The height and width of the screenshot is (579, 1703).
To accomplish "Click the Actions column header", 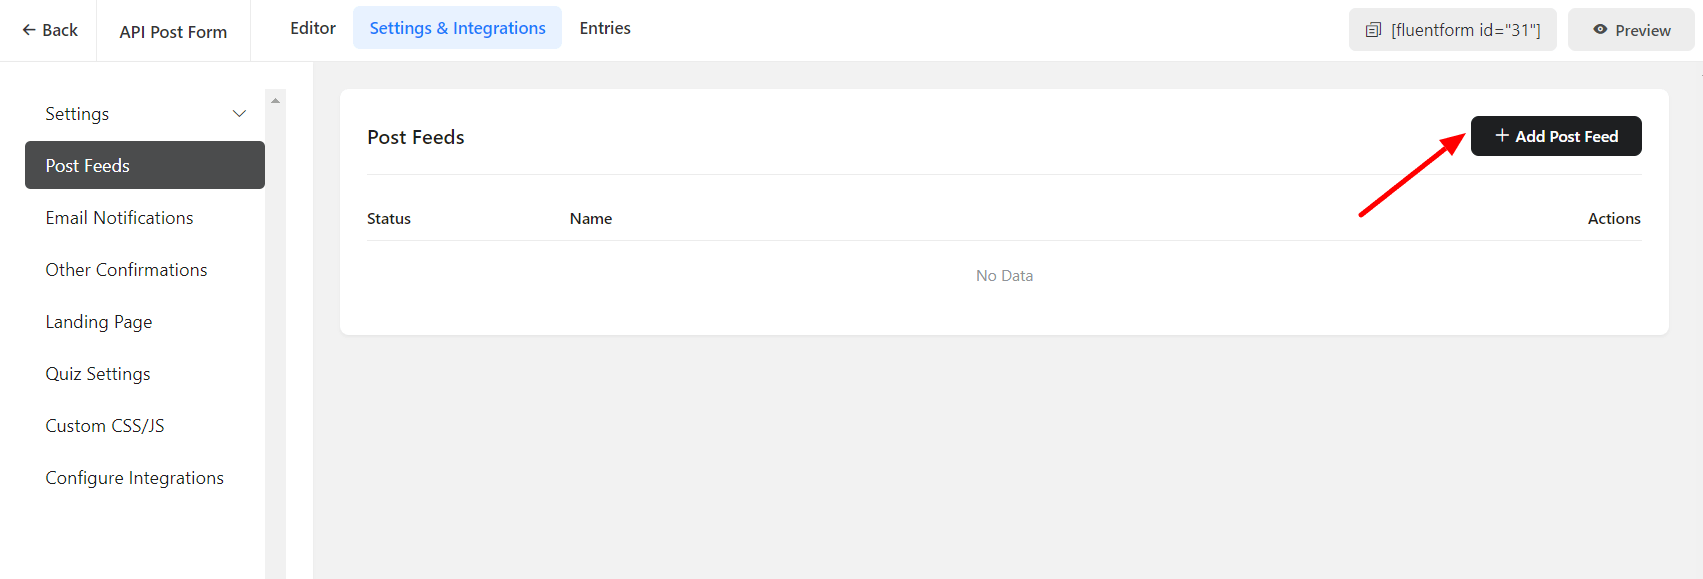I will pos(1613,219).
